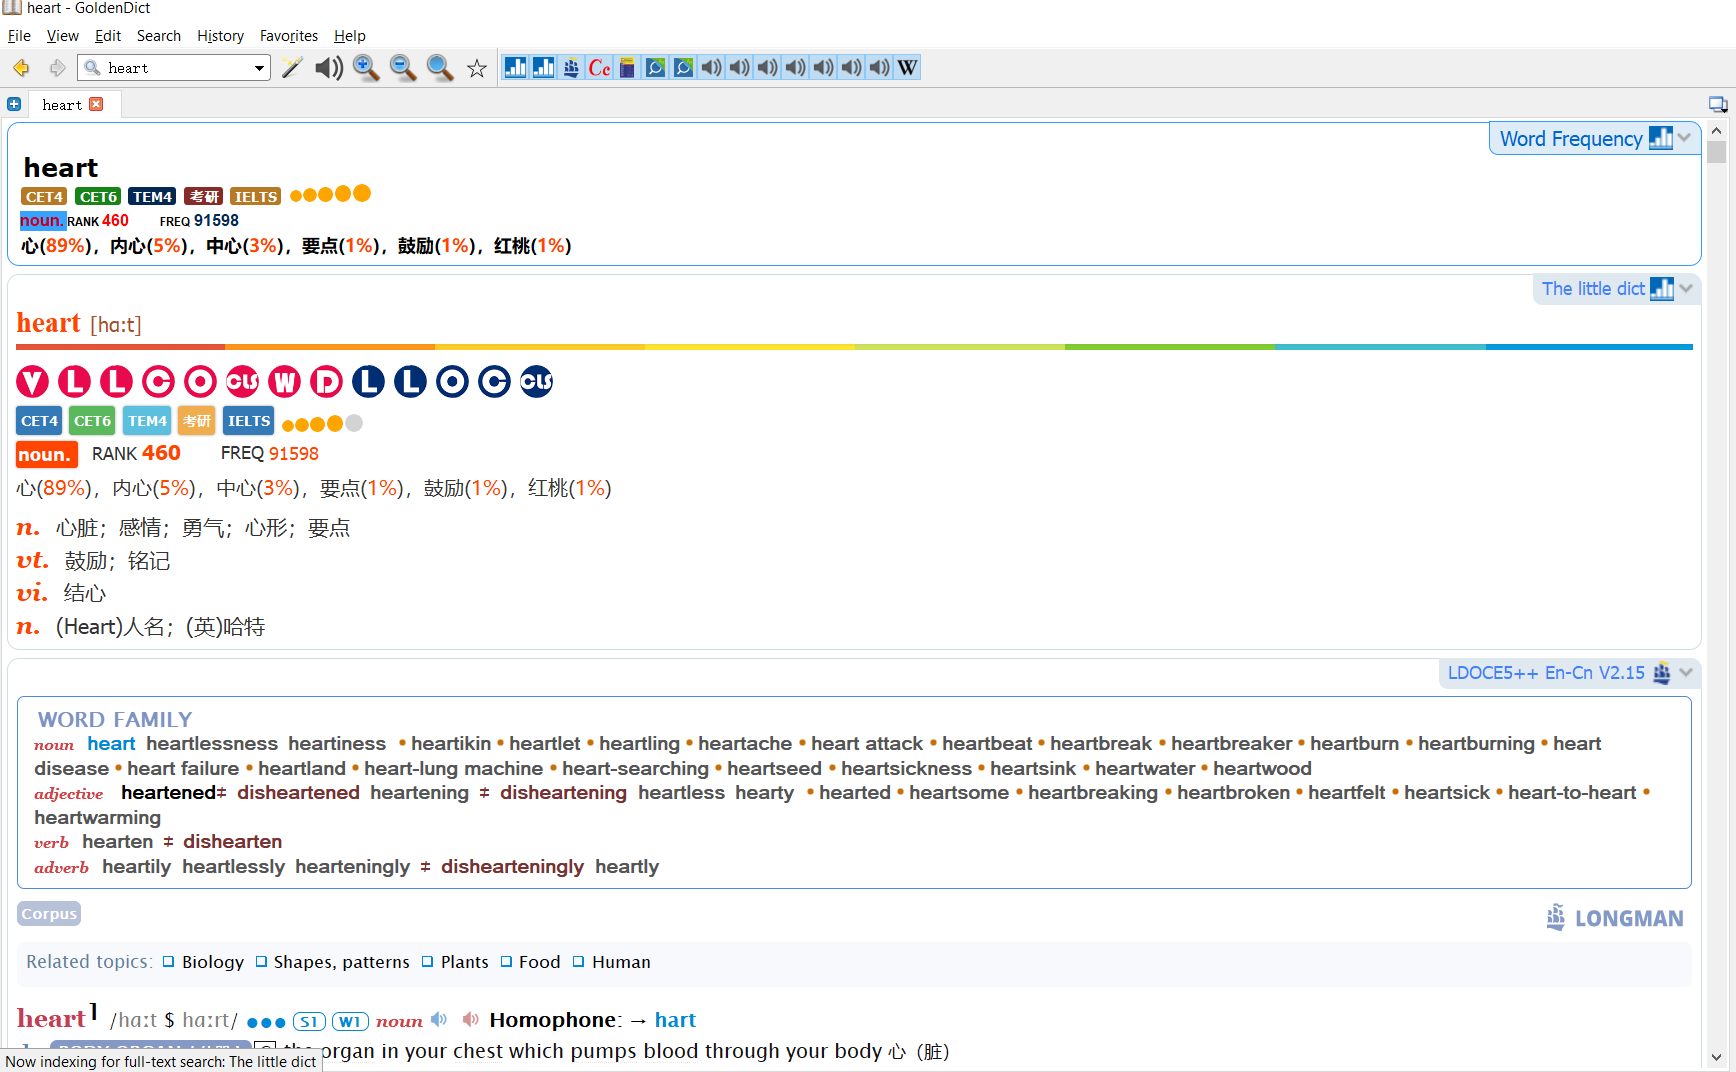Pronounce the word with toolbar speaker icon

[x=329, y=68]
